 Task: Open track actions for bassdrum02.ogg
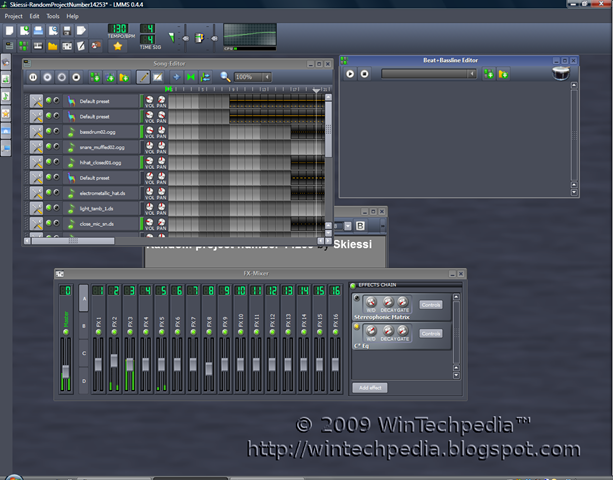(x=36, y=132)
